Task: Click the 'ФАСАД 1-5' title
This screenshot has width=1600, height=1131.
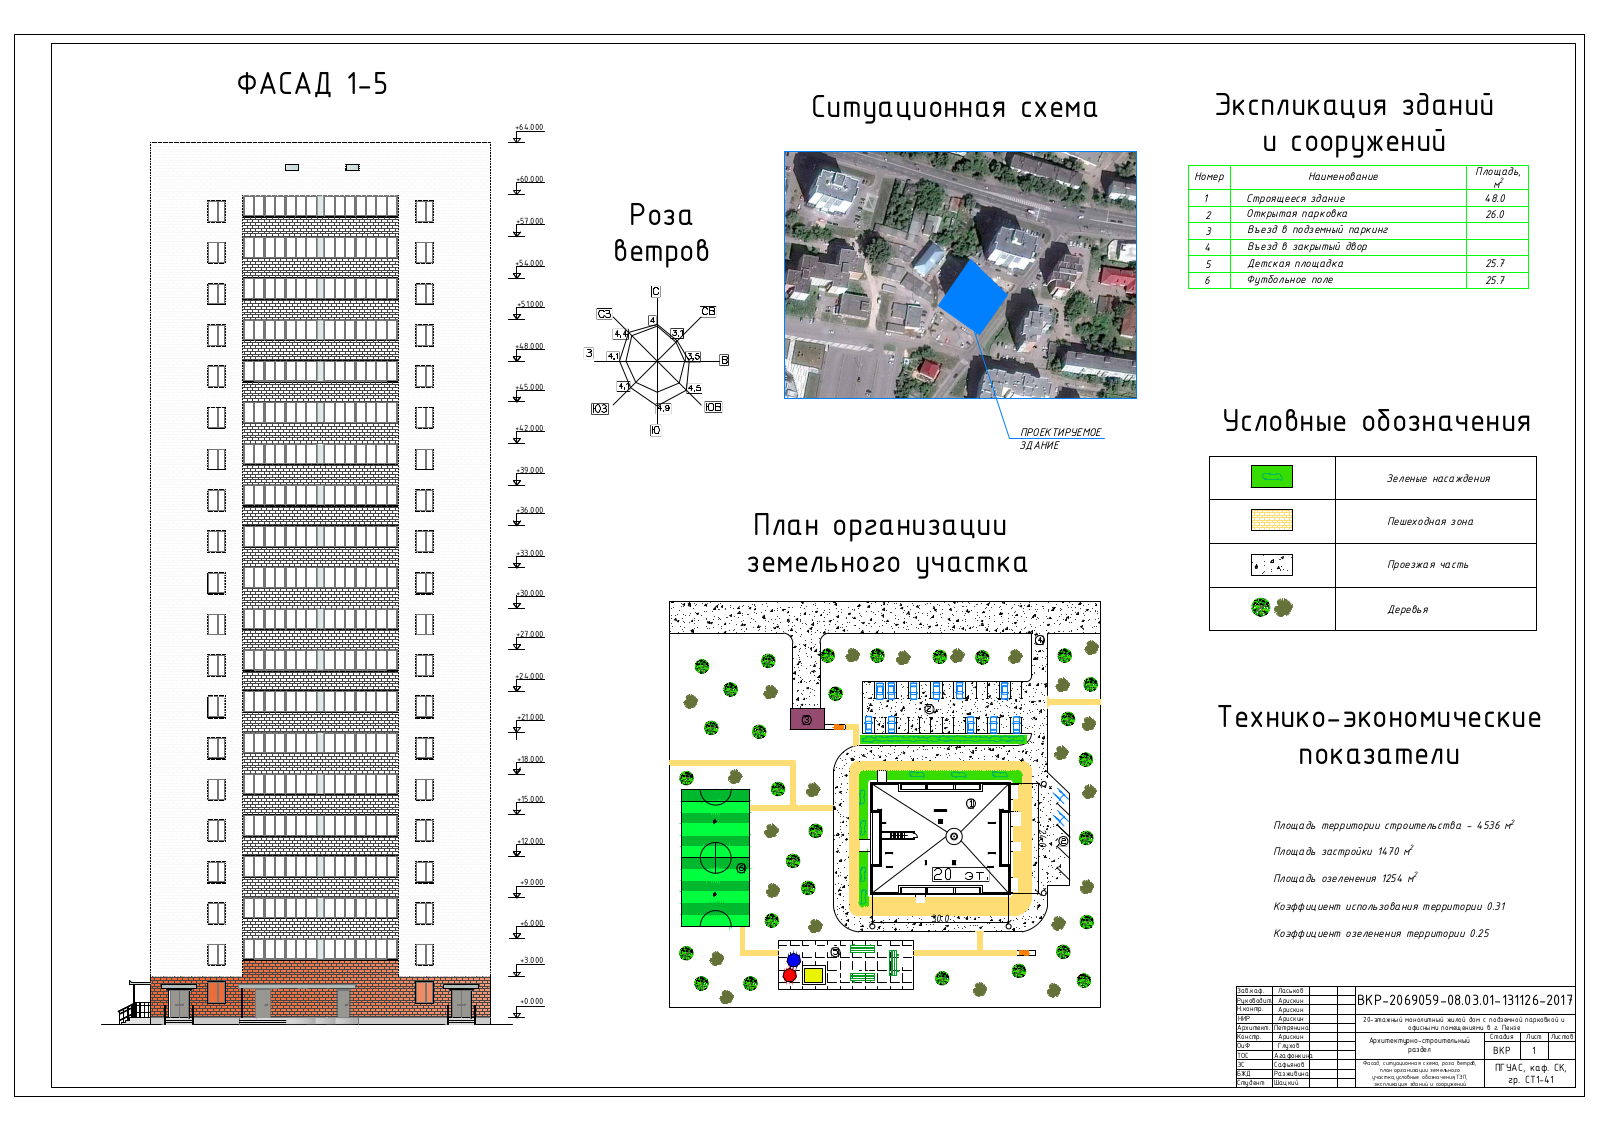Action: pos(312,84)
